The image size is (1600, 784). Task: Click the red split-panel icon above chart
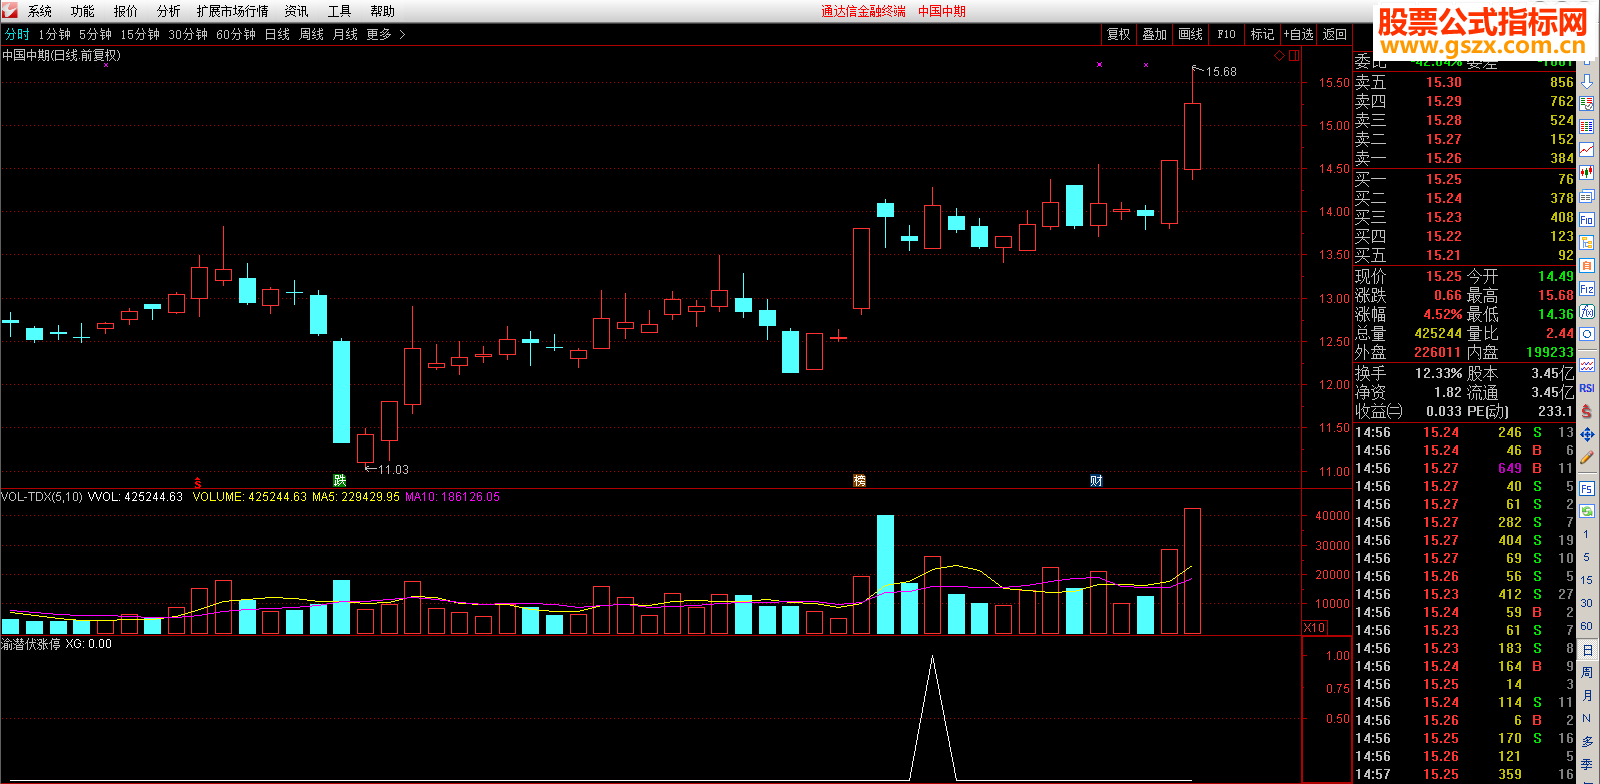[1294, 56]
